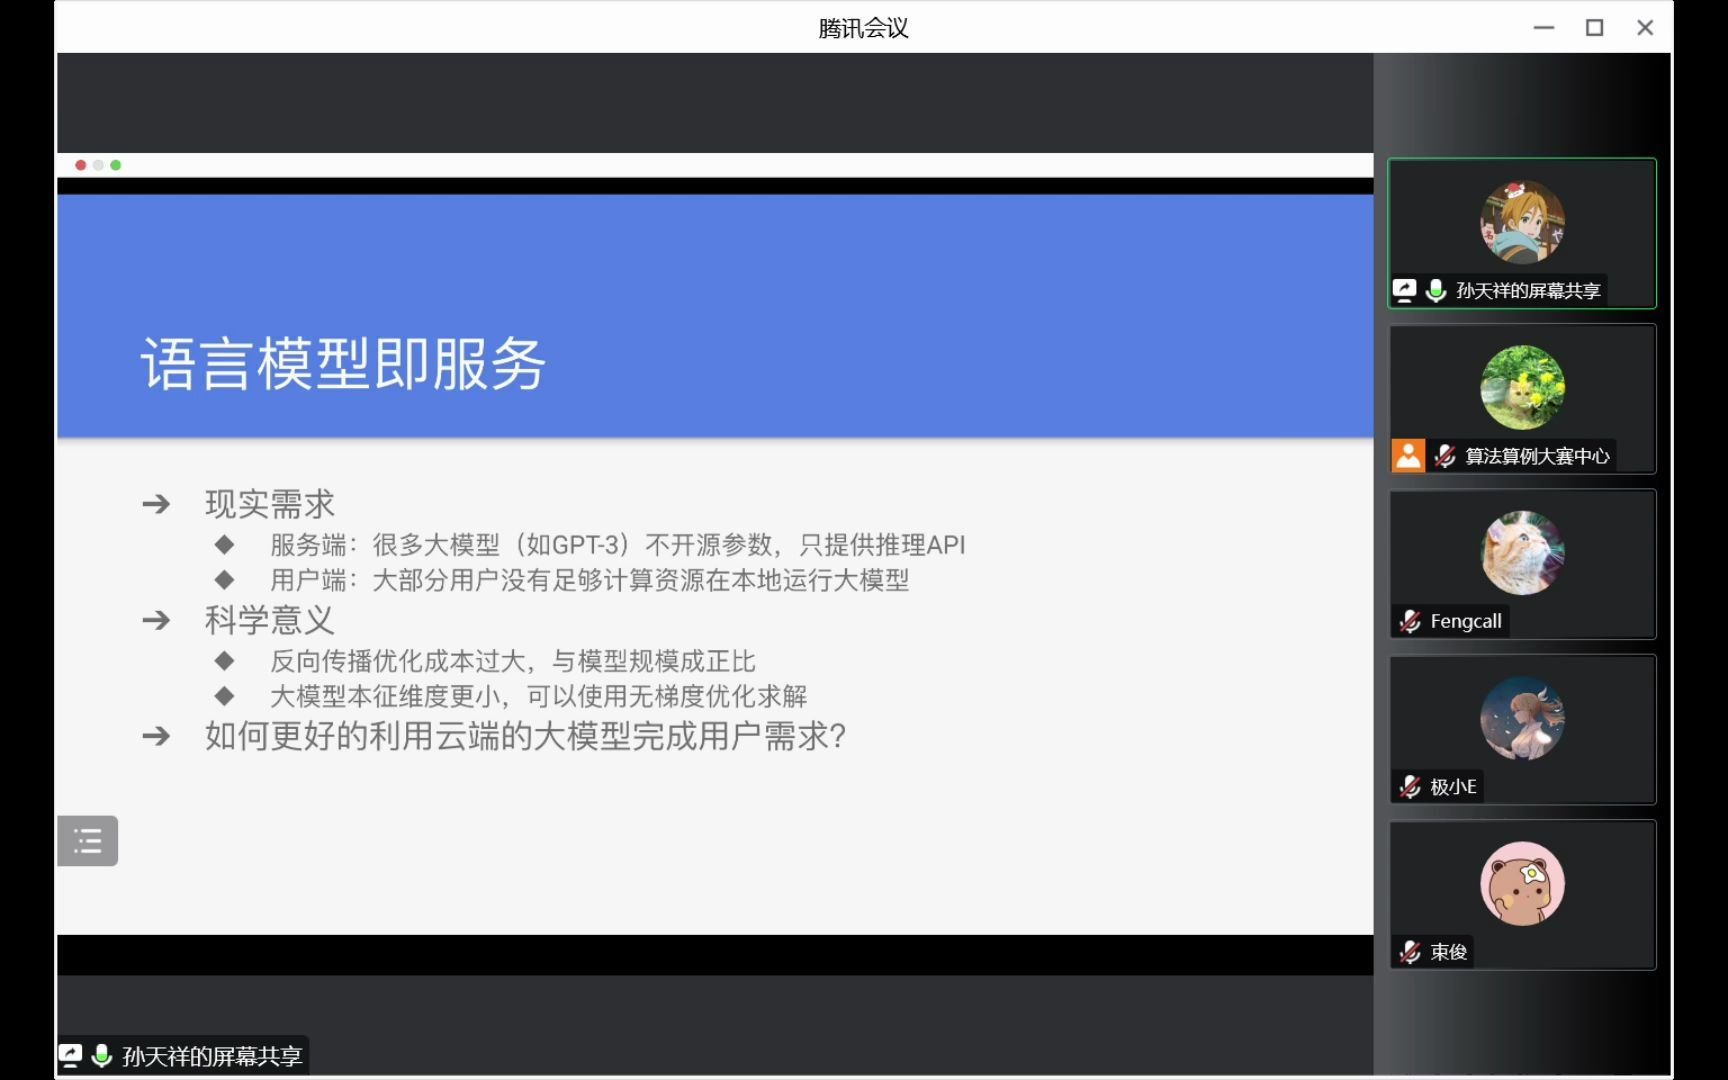Click the red dot on the presented slide window
Viewport: 1728px width, 1080px height.
click(80, 165)
